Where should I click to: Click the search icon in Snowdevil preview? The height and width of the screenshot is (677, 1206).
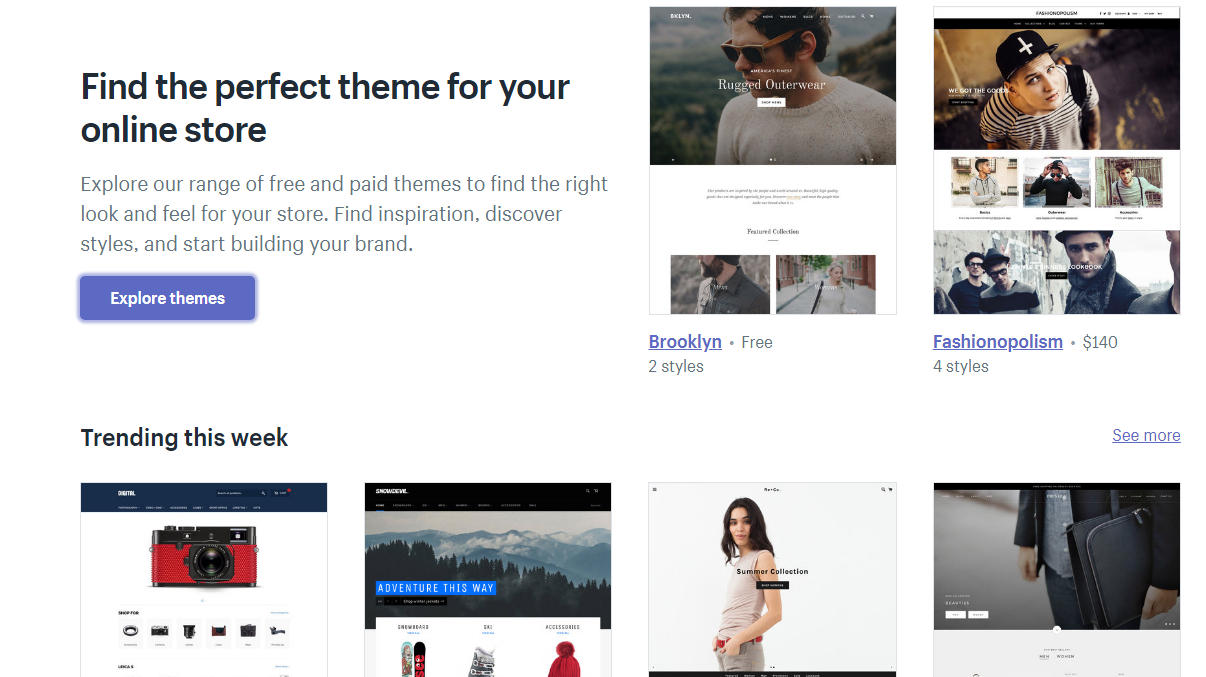587,491
